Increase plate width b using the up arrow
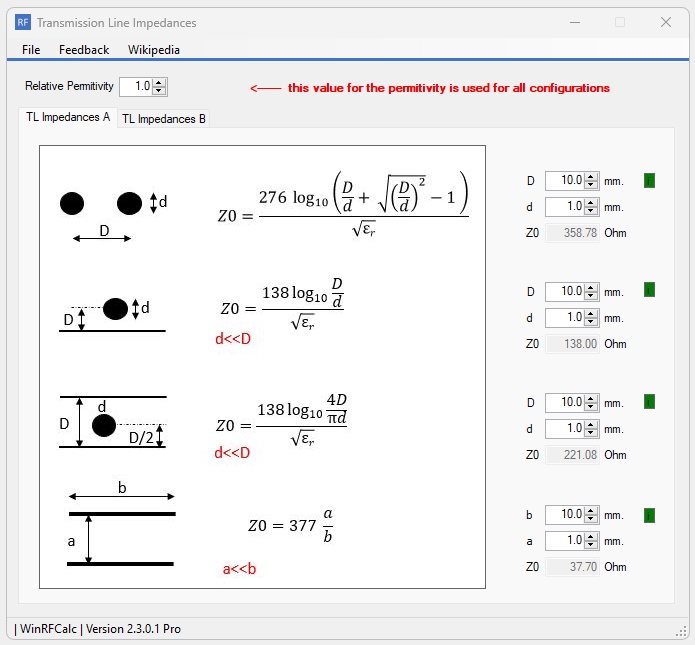Viewport: 695px width, 645px height. click(x=591, y=510)
